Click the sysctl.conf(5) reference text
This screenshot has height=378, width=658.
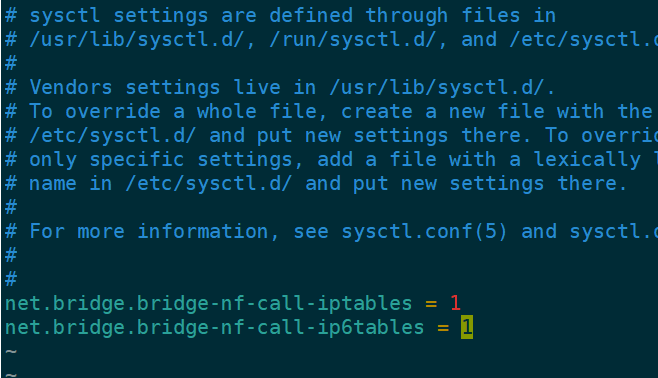424,232
